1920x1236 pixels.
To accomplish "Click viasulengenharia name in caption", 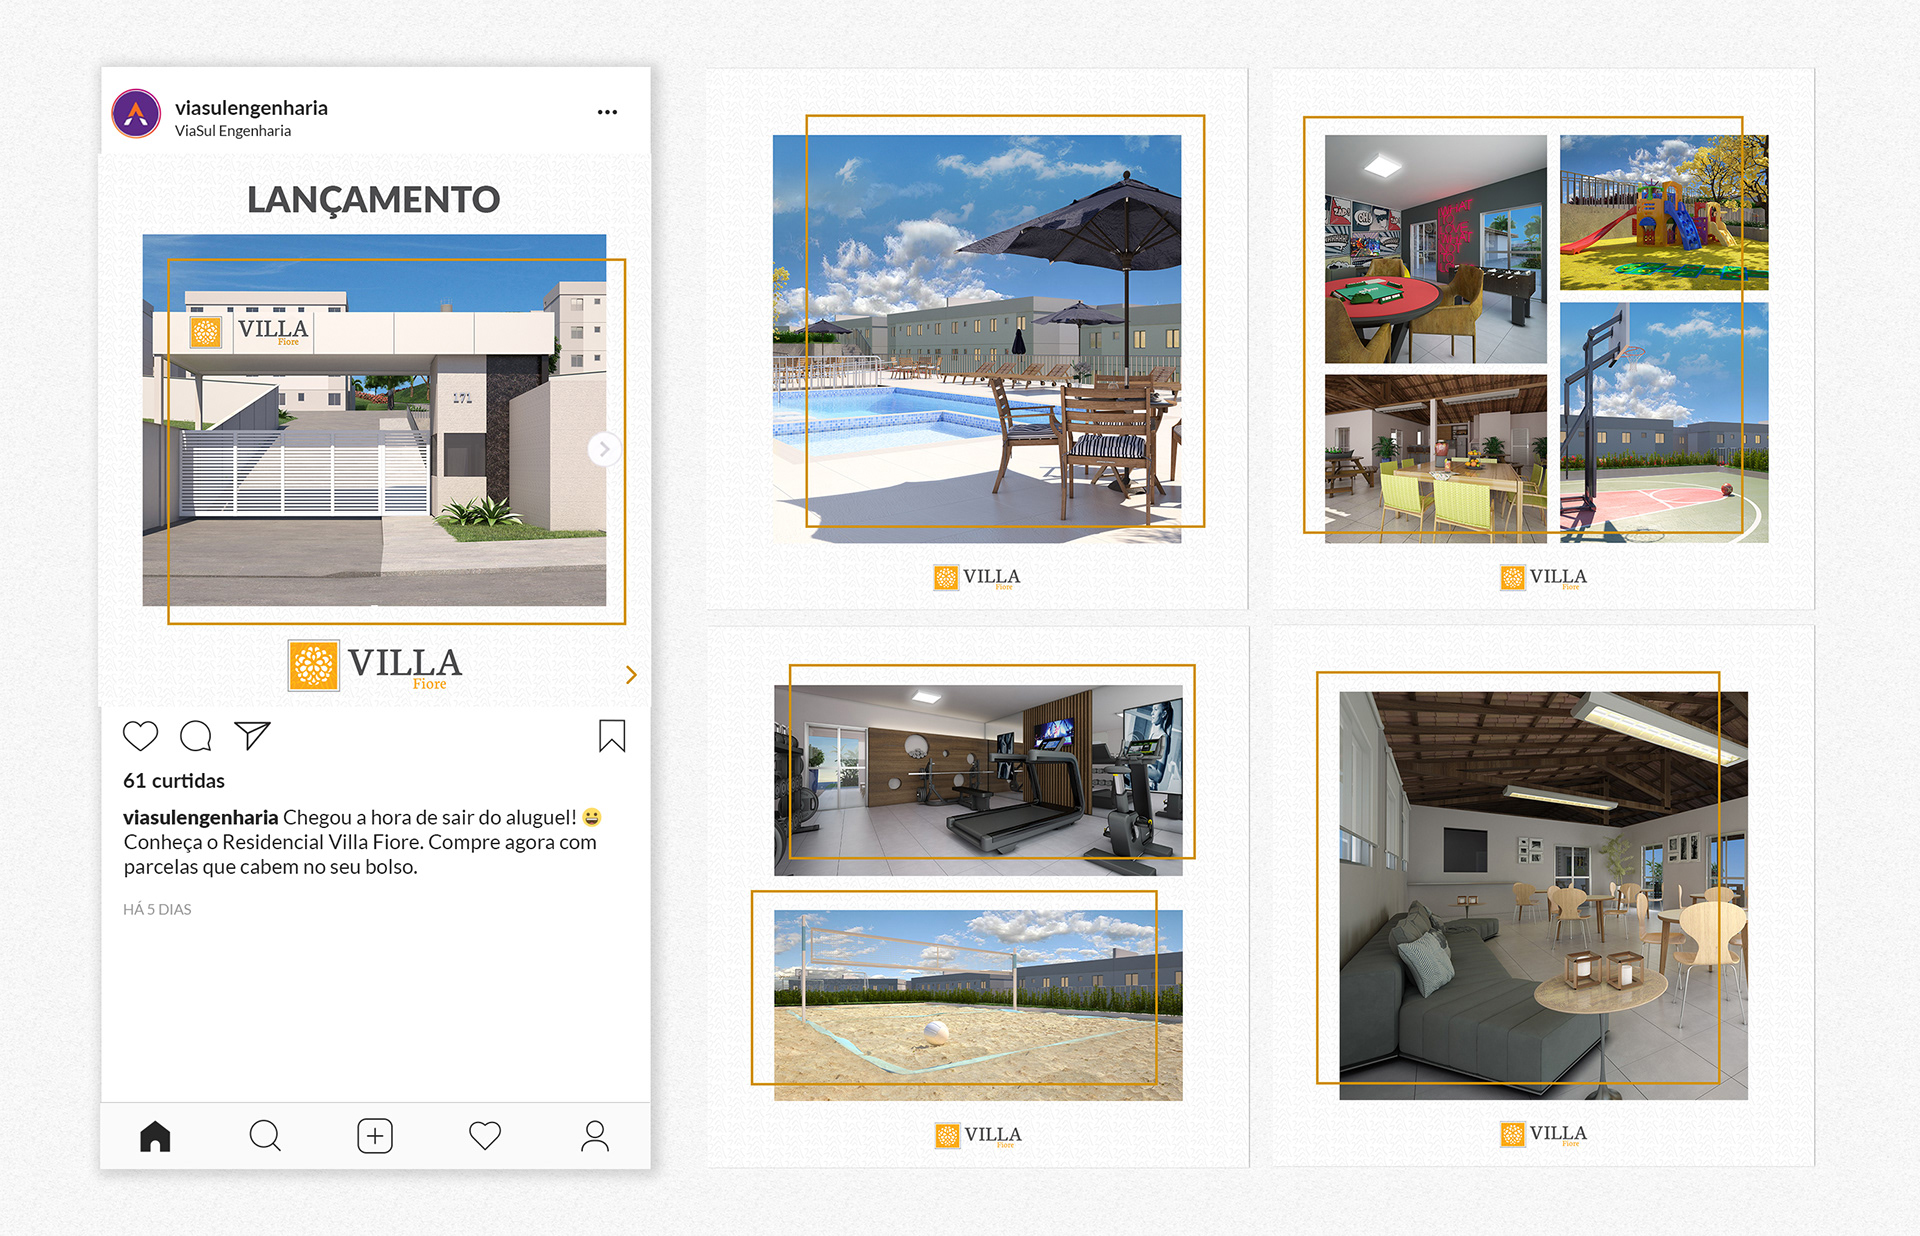I will [x=200, y=818].
